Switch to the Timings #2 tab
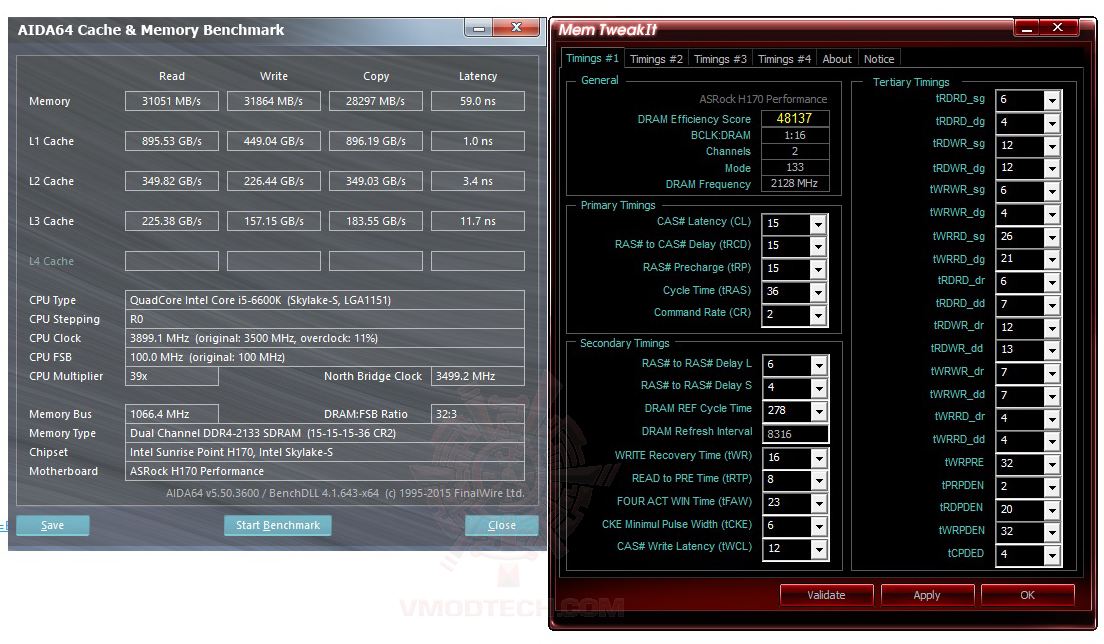The width and height of the screenshot is (1104, 644). pyautogui.click(x=656, y=59)
